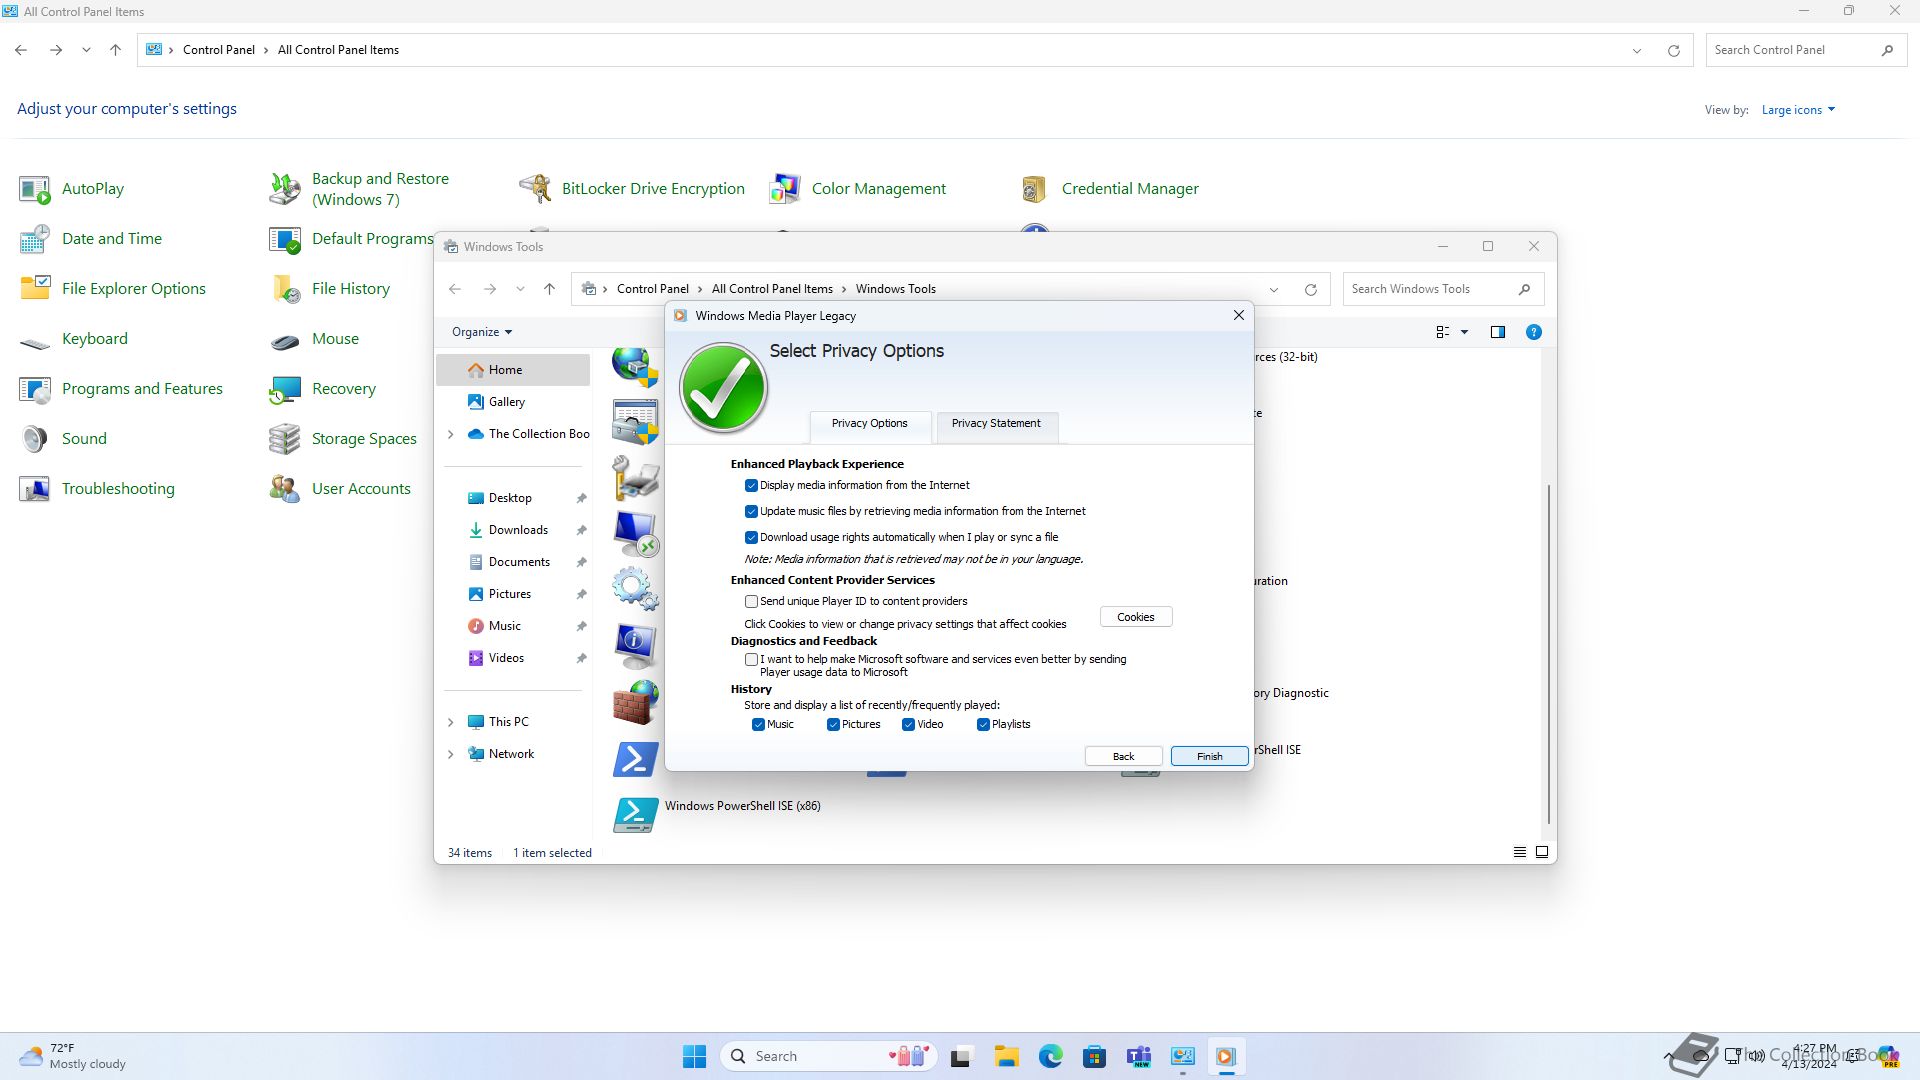Viewport: 1920px width, 1080px height.
Task: Uncheck Video history checkbox
Action: coord(908,725)
